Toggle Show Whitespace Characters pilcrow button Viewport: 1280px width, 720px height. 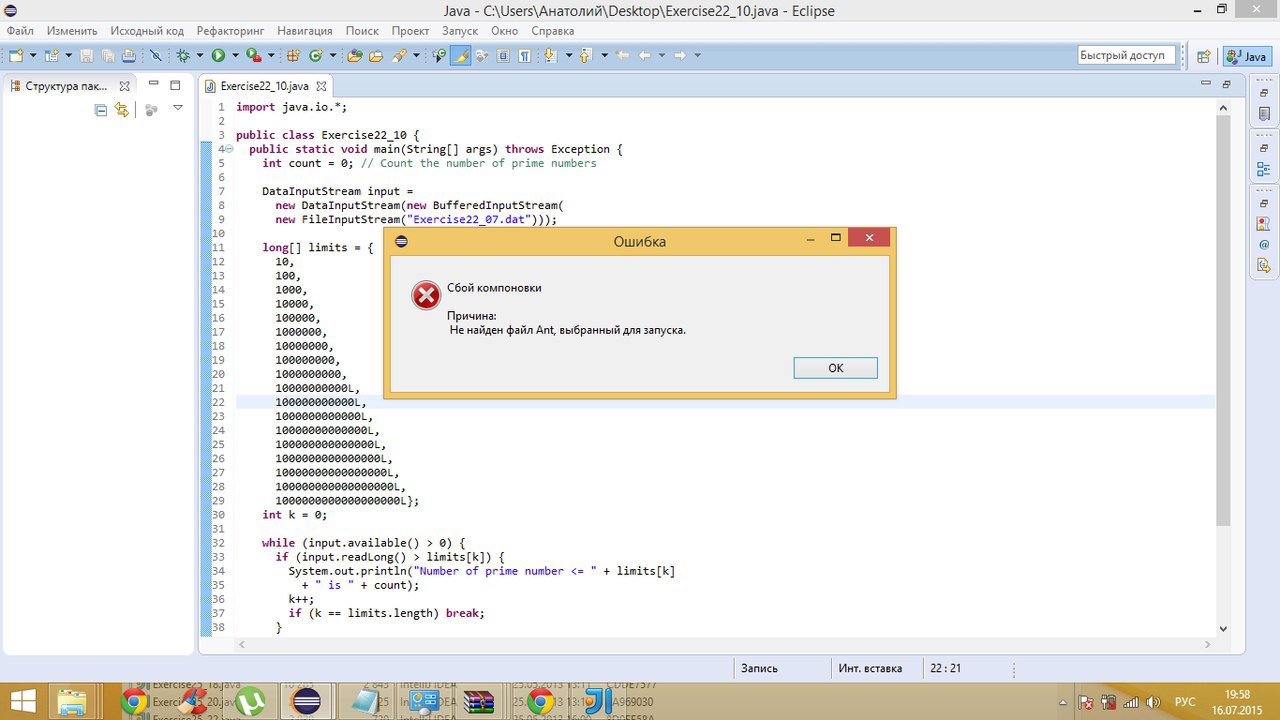(x=524, y=56)
